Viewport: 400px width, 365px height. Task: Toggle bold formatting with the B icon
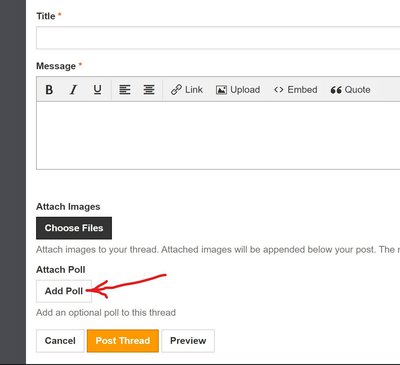point(49,90)
